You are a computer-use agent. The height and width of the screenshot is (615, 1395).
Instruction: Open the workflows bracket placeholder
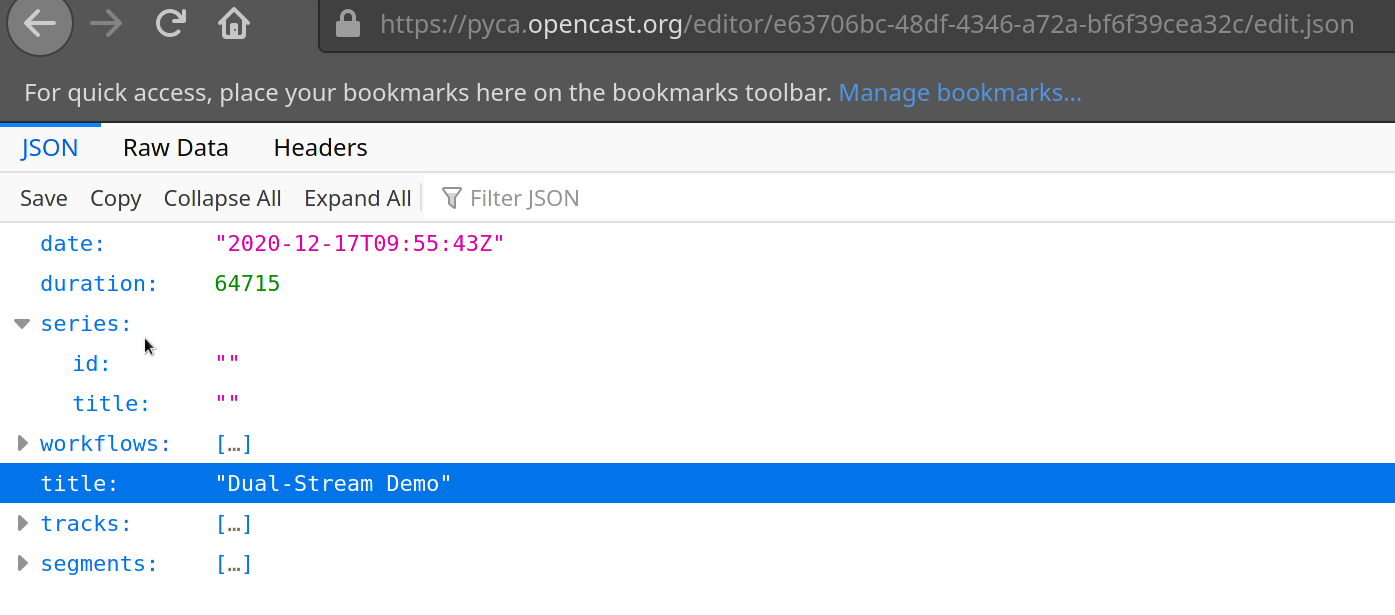234,443
